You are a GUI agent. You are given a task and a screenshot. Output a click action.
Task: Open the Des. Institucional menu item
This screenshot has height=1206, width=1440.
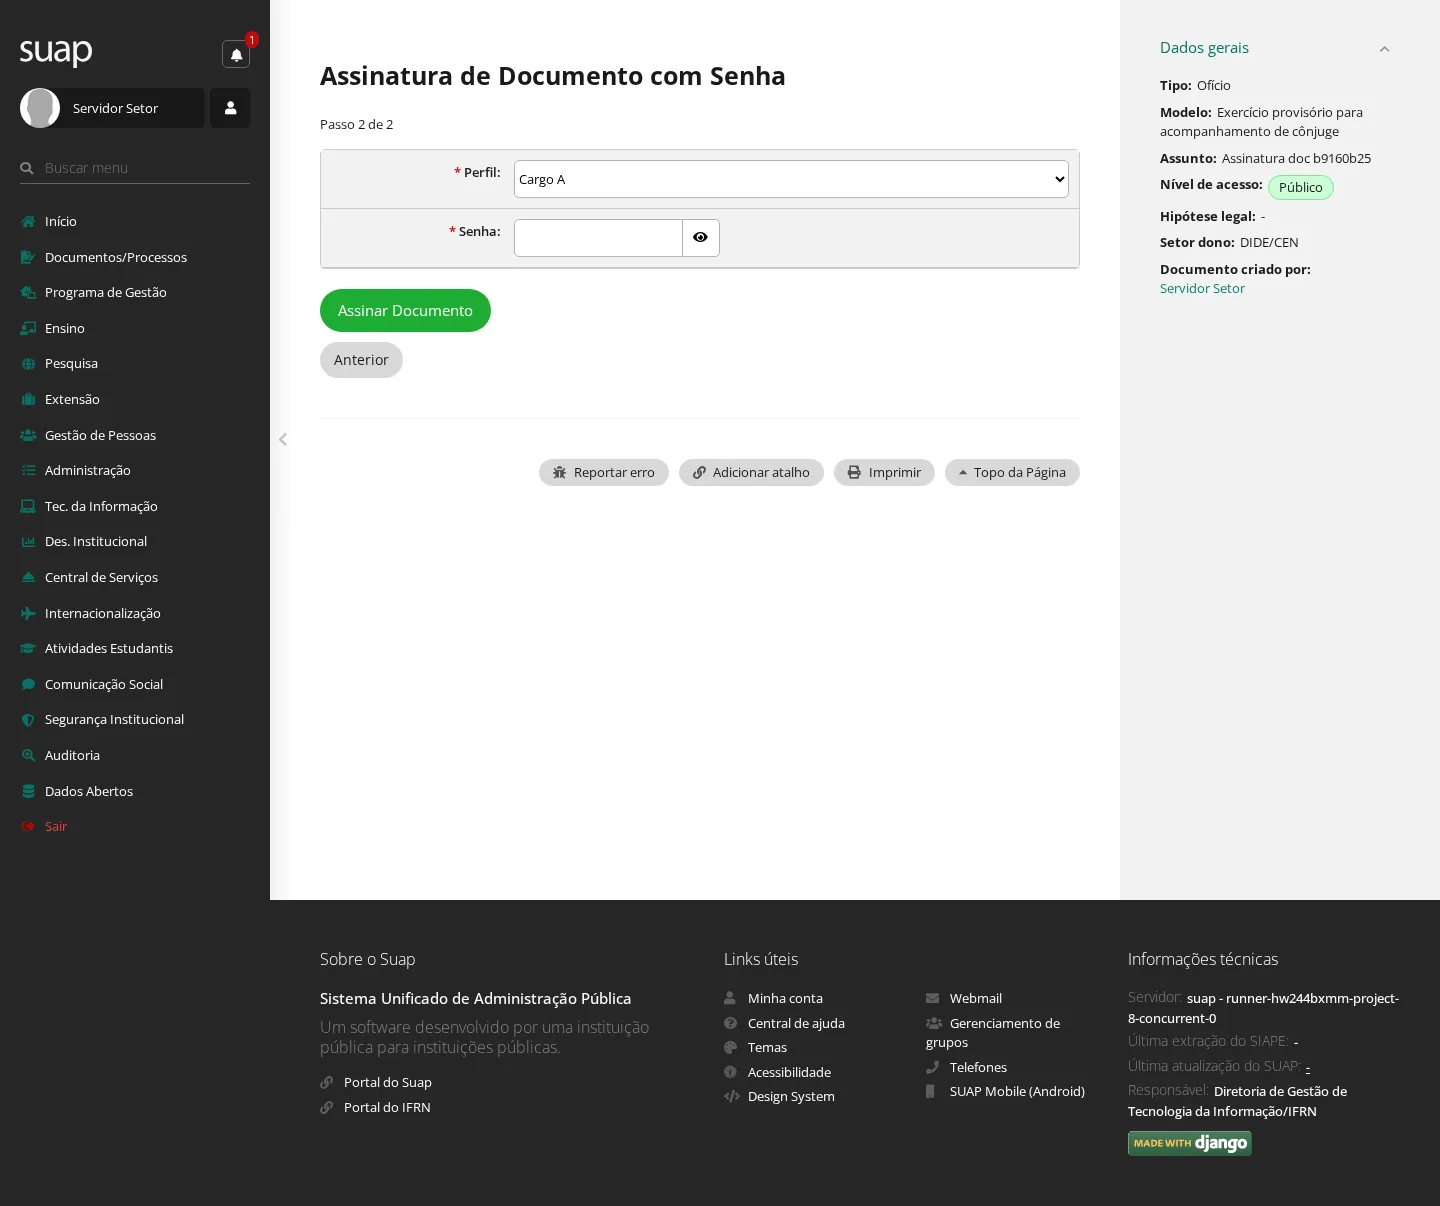click(95, 541)
